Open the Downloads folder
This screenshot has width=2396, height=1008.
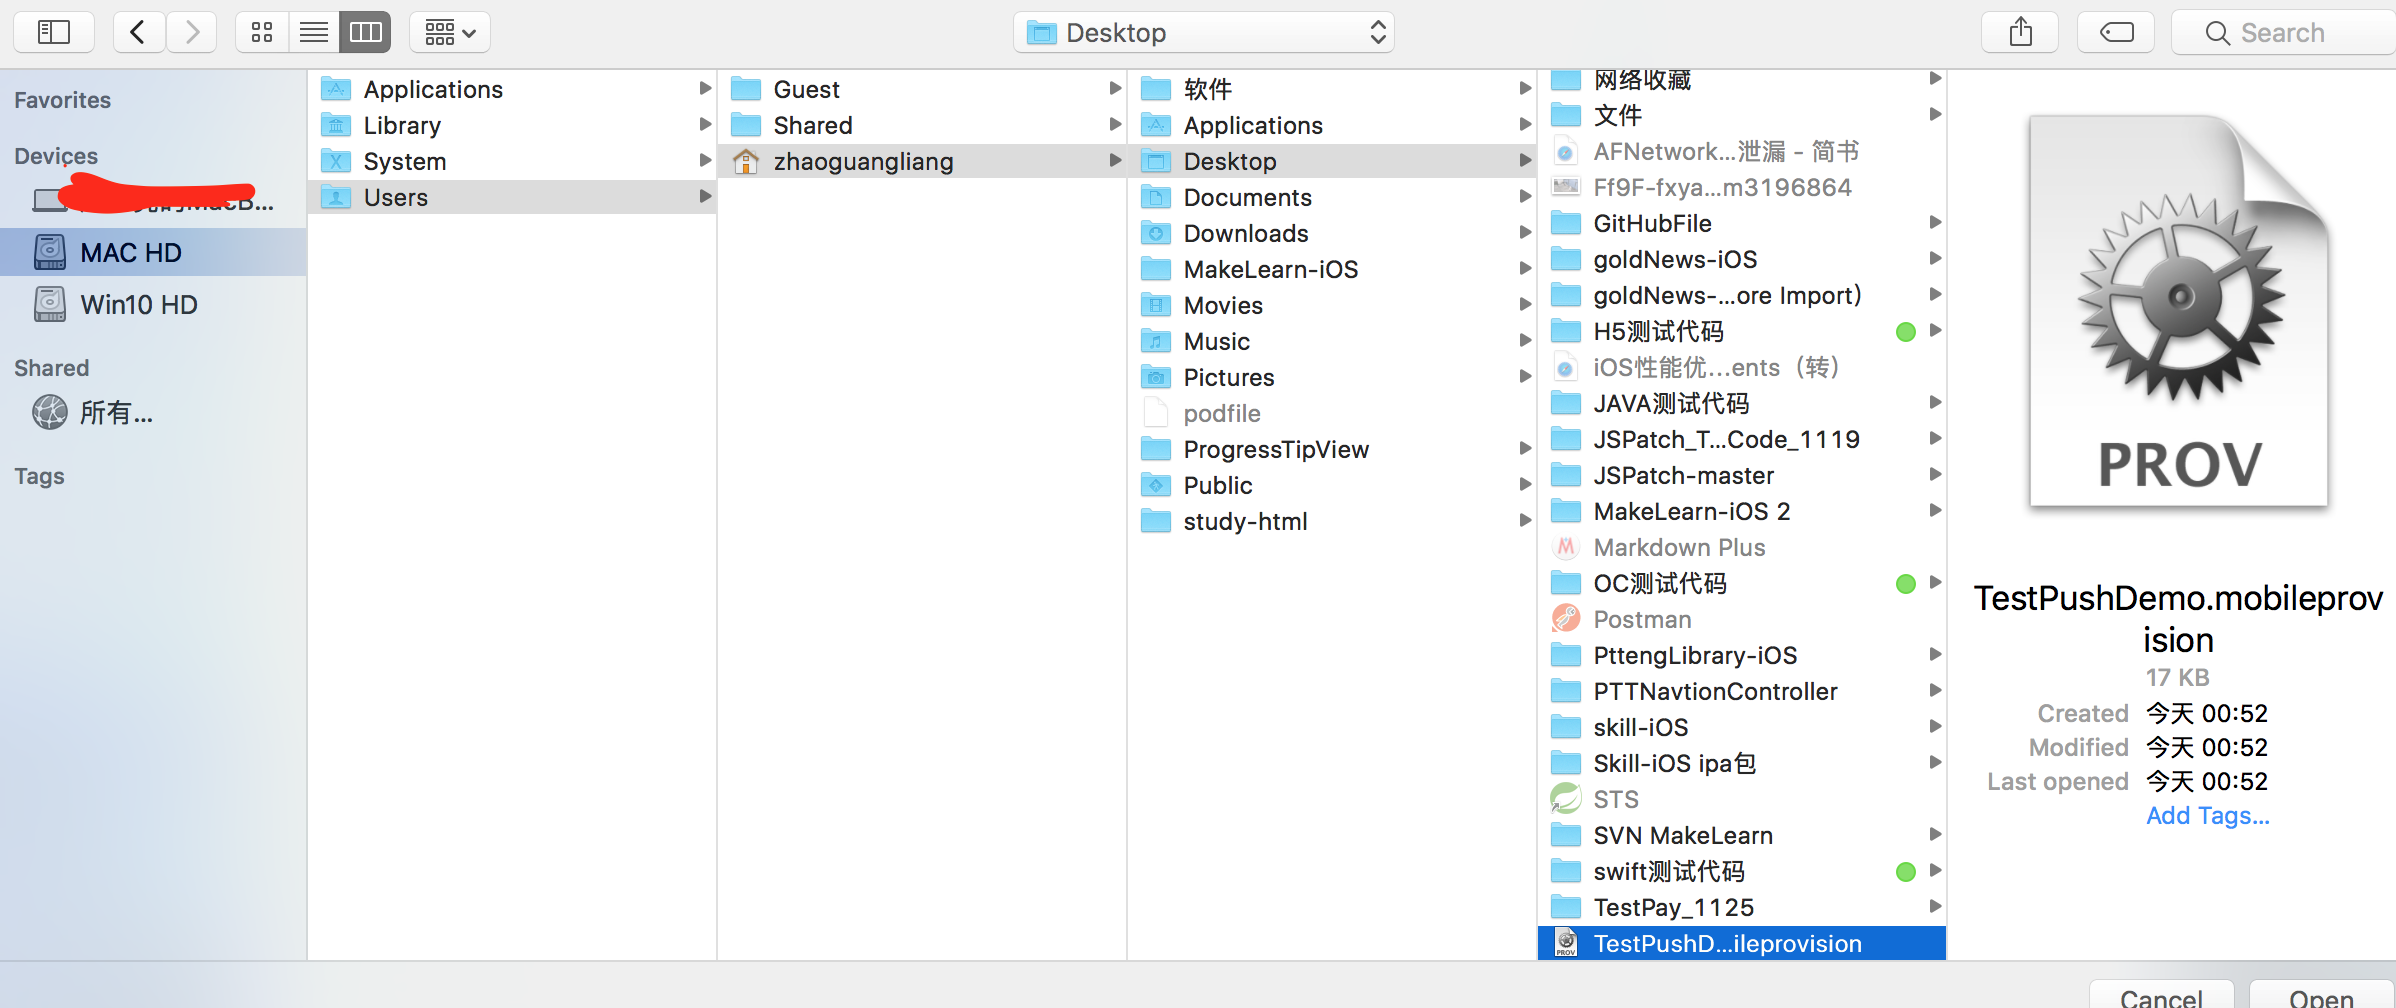pos(1245,233)
